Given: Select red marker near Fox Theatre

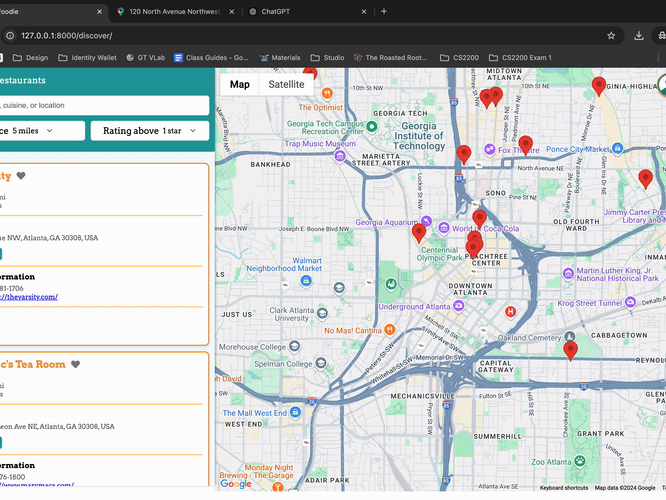Looking at the screenshot, I should [526, 145].
